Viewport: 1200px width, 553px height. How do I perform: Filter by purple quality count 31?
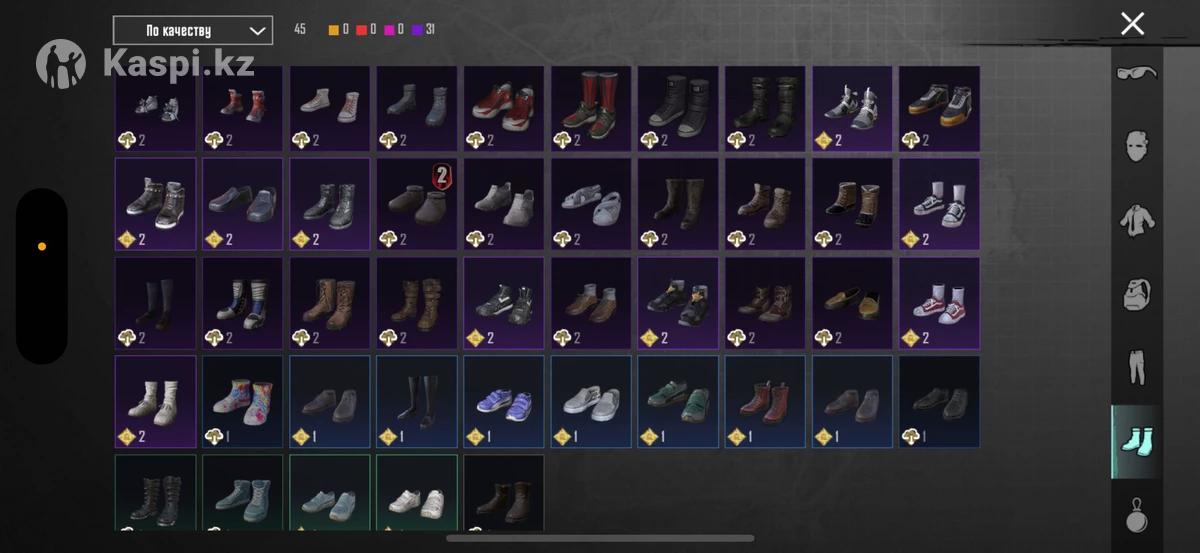423,30
